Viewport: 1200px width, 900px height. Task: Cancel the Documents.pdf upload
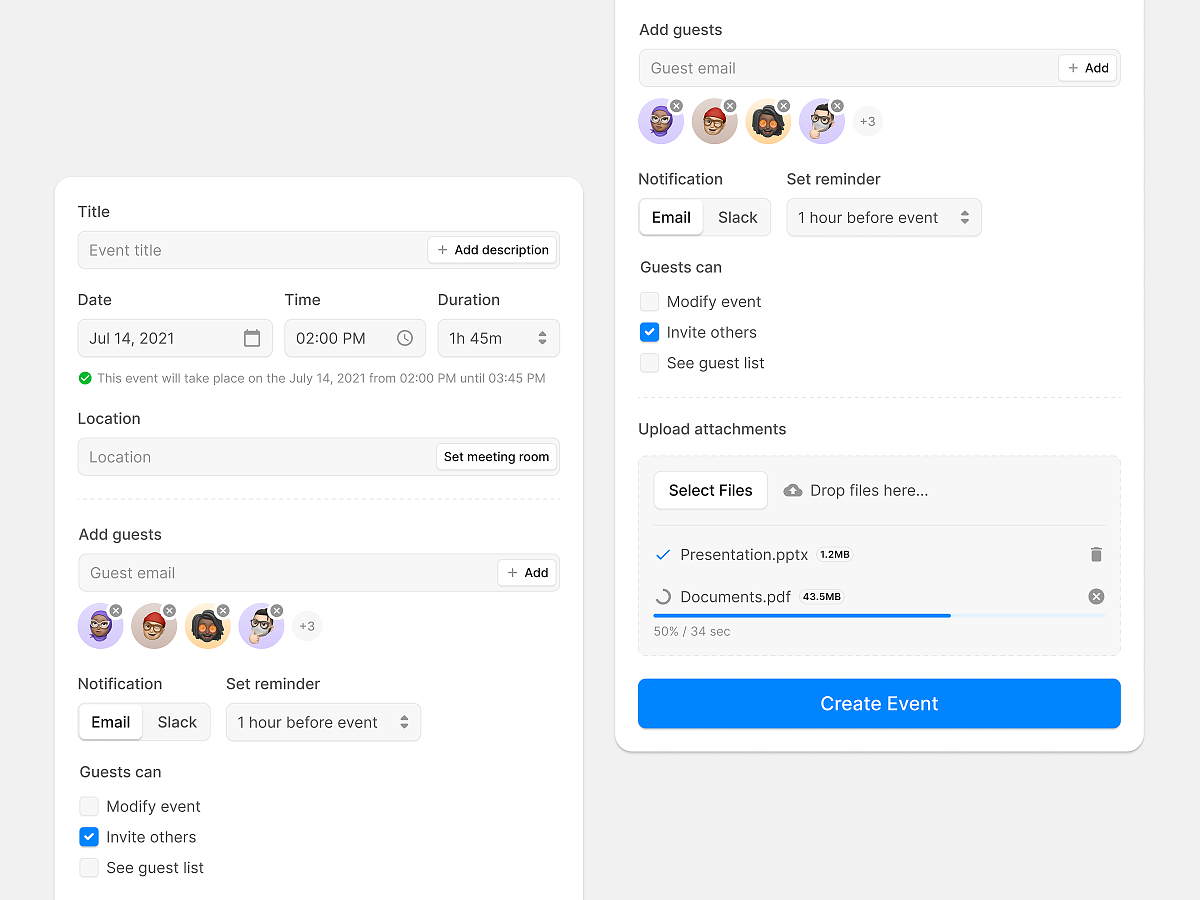coord(1096,597)
